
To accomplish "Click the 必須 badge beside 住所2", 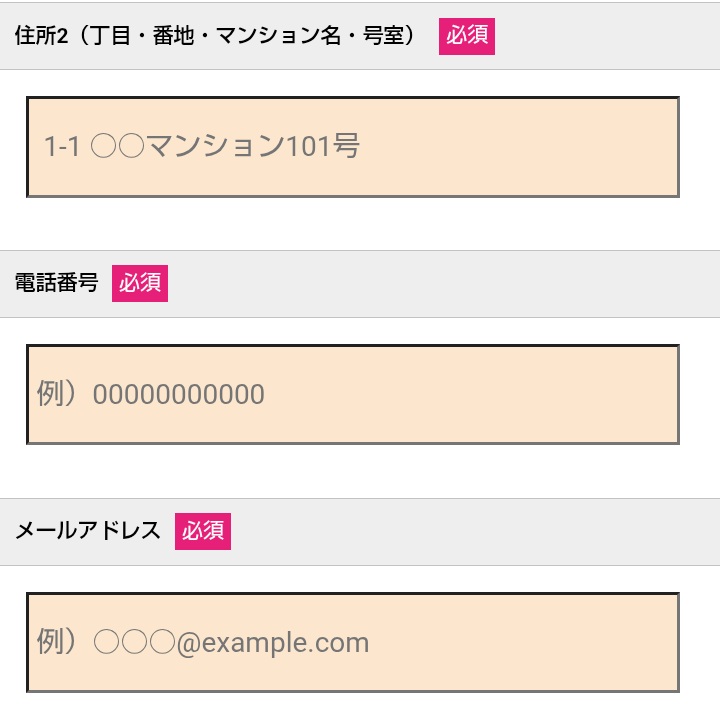I will pos(467,36).
